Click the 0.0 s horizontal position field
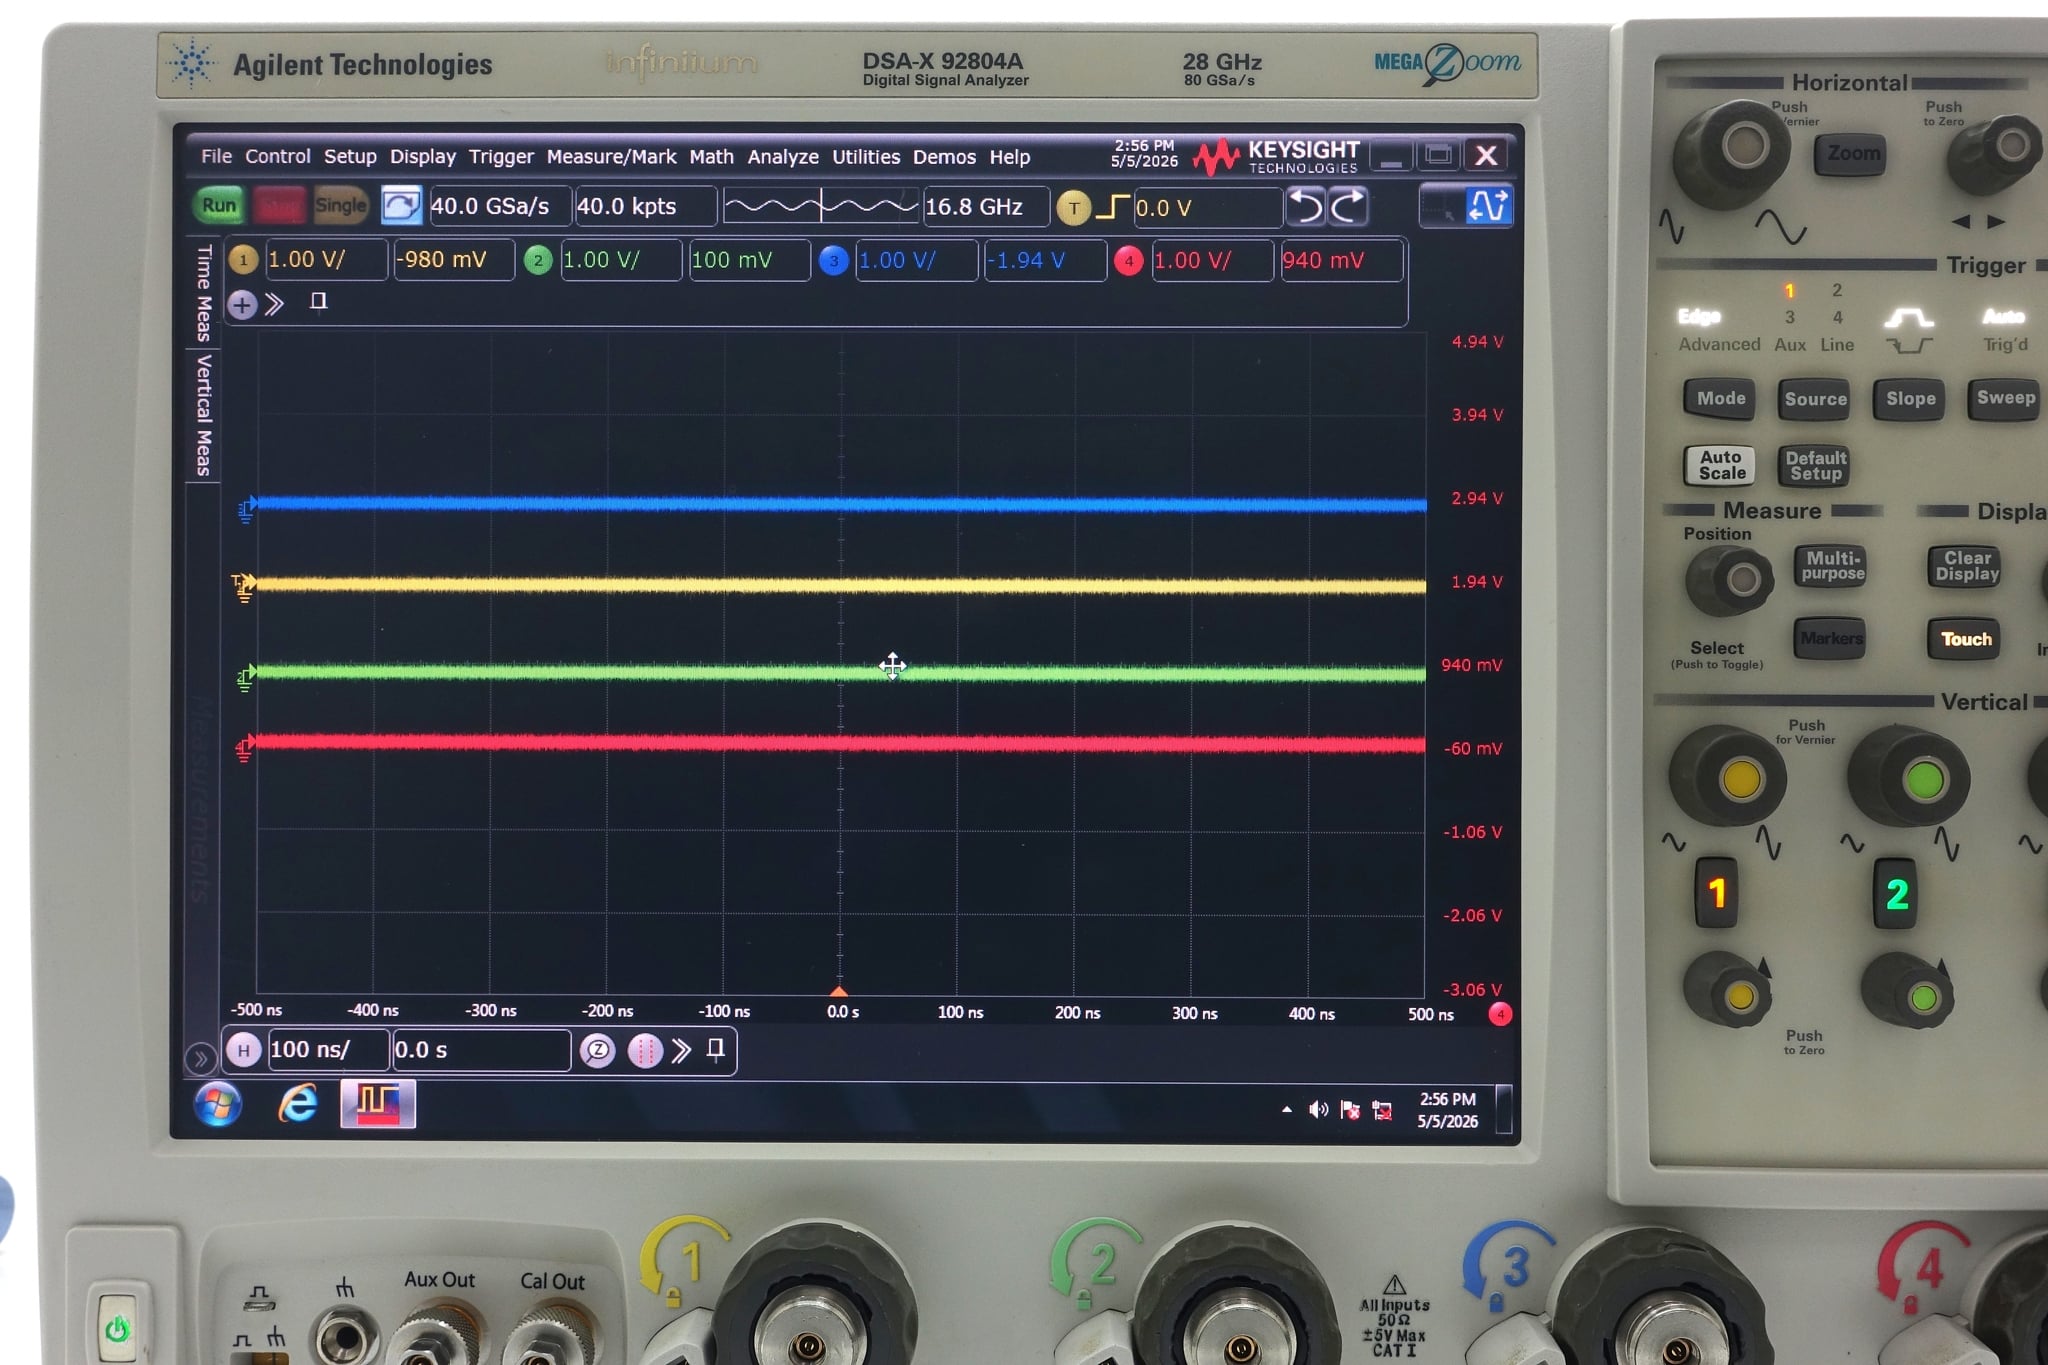Image resolution: width=2048 pixels, height=1365 pixels. (x=481, y=1050)
